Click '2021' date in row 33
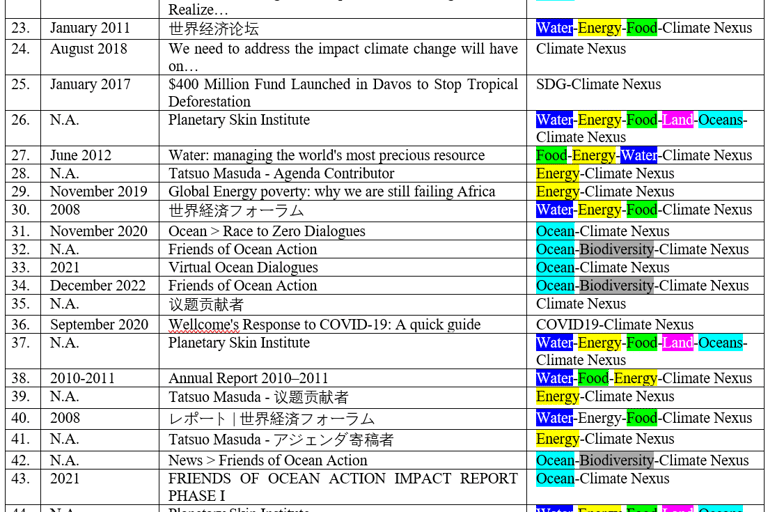The width and height of the screenshot is (768, 512). (x=65, y=268)
